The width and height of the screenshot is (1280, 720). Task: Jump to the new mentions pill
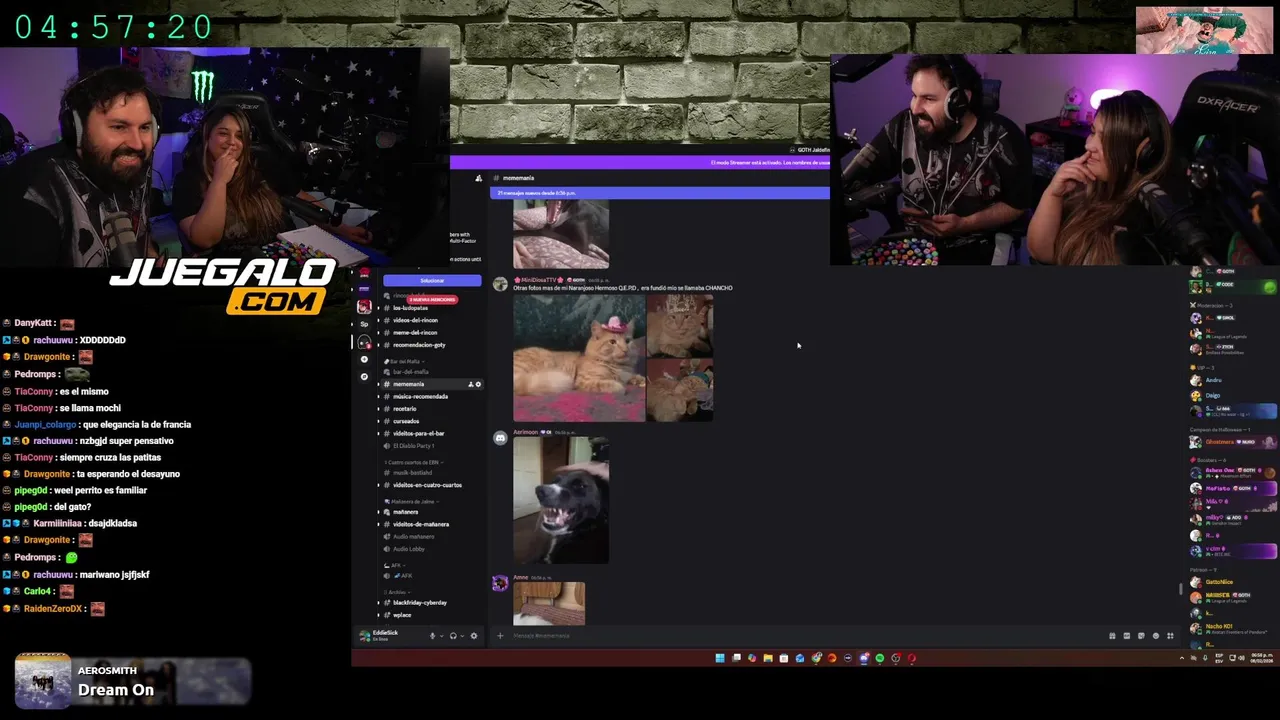[x=432, y=300]
